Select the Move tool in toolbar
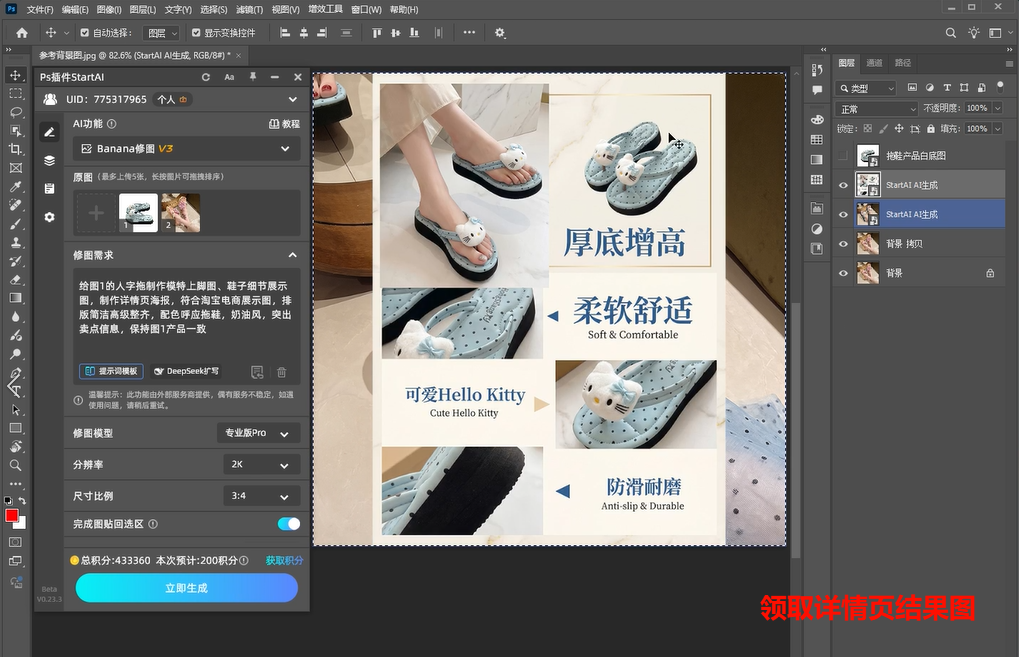This screenshot has height=657, width=1019. click(x=15, y=75)
